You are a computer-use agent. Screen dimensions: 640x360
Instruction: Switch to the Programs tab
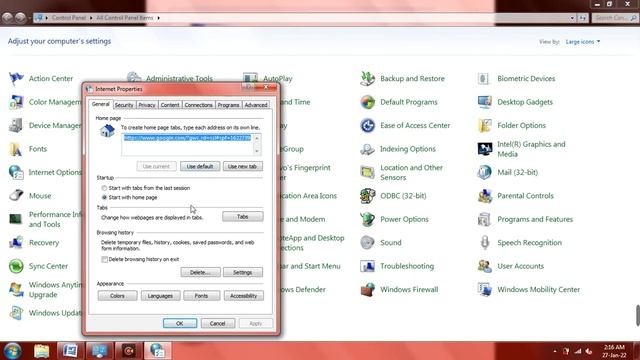point(228,105)
